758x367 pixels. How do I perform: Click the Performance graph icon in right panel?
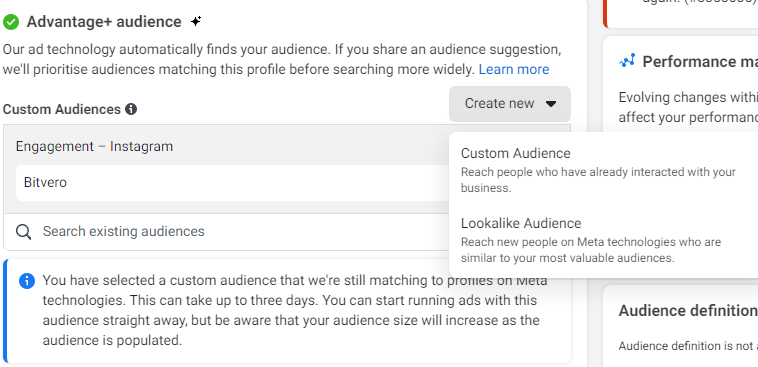(627, 61)
